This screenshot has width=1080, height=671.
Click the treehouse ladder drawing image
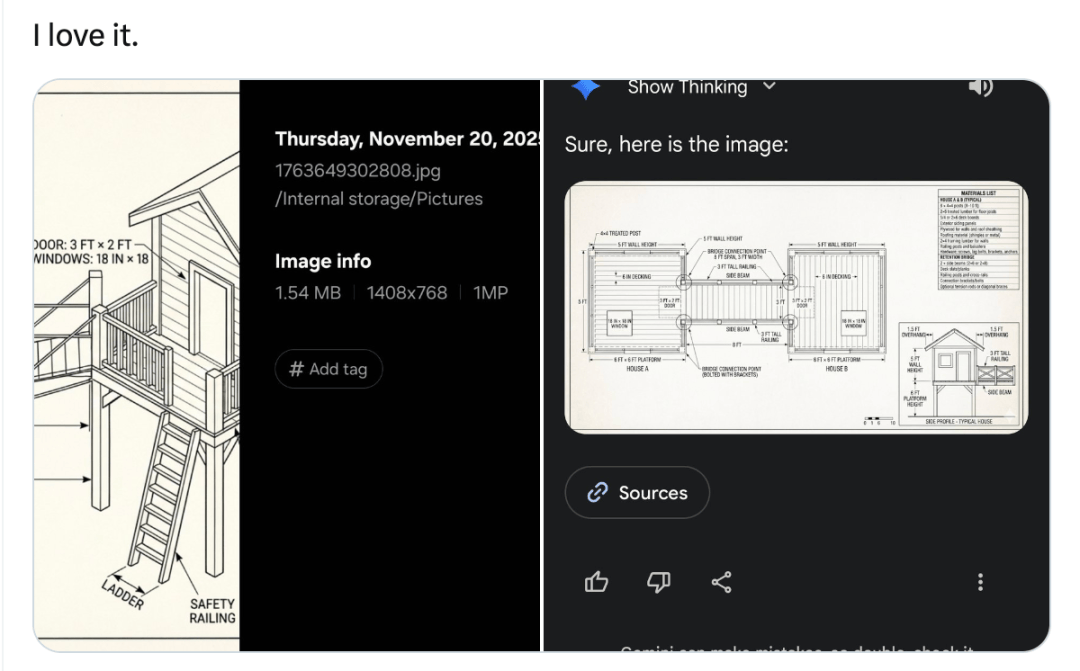[x=137, y=365]
